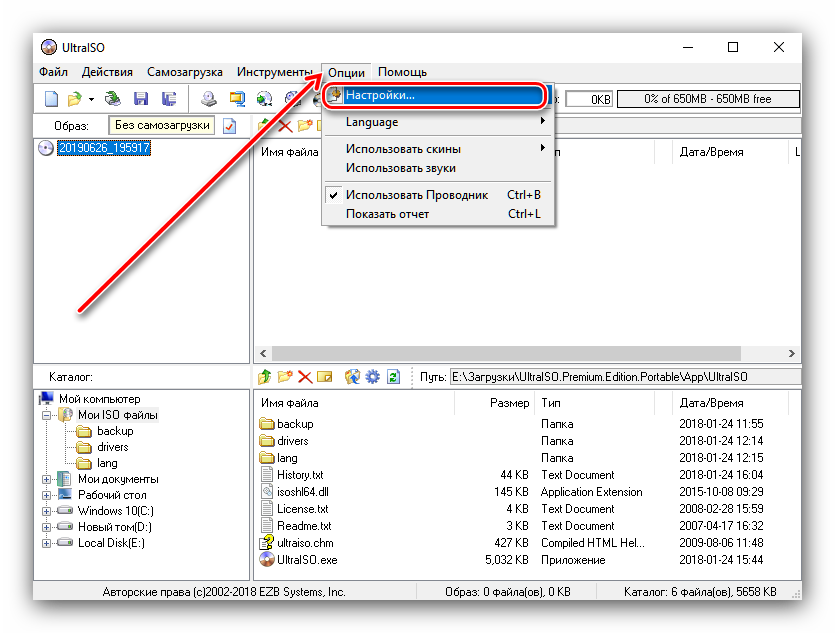Viewport: 835px width, 633px height.
Task: Expand the Windows 10(C:) tree node
Action: 46,511
